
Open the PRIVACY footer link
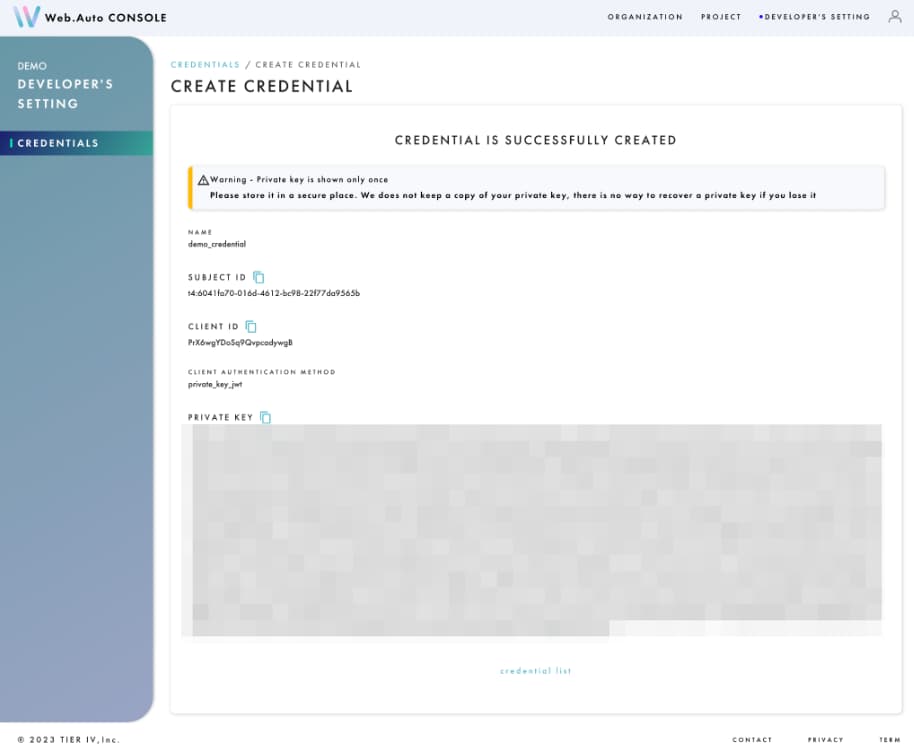click(825, 740)
